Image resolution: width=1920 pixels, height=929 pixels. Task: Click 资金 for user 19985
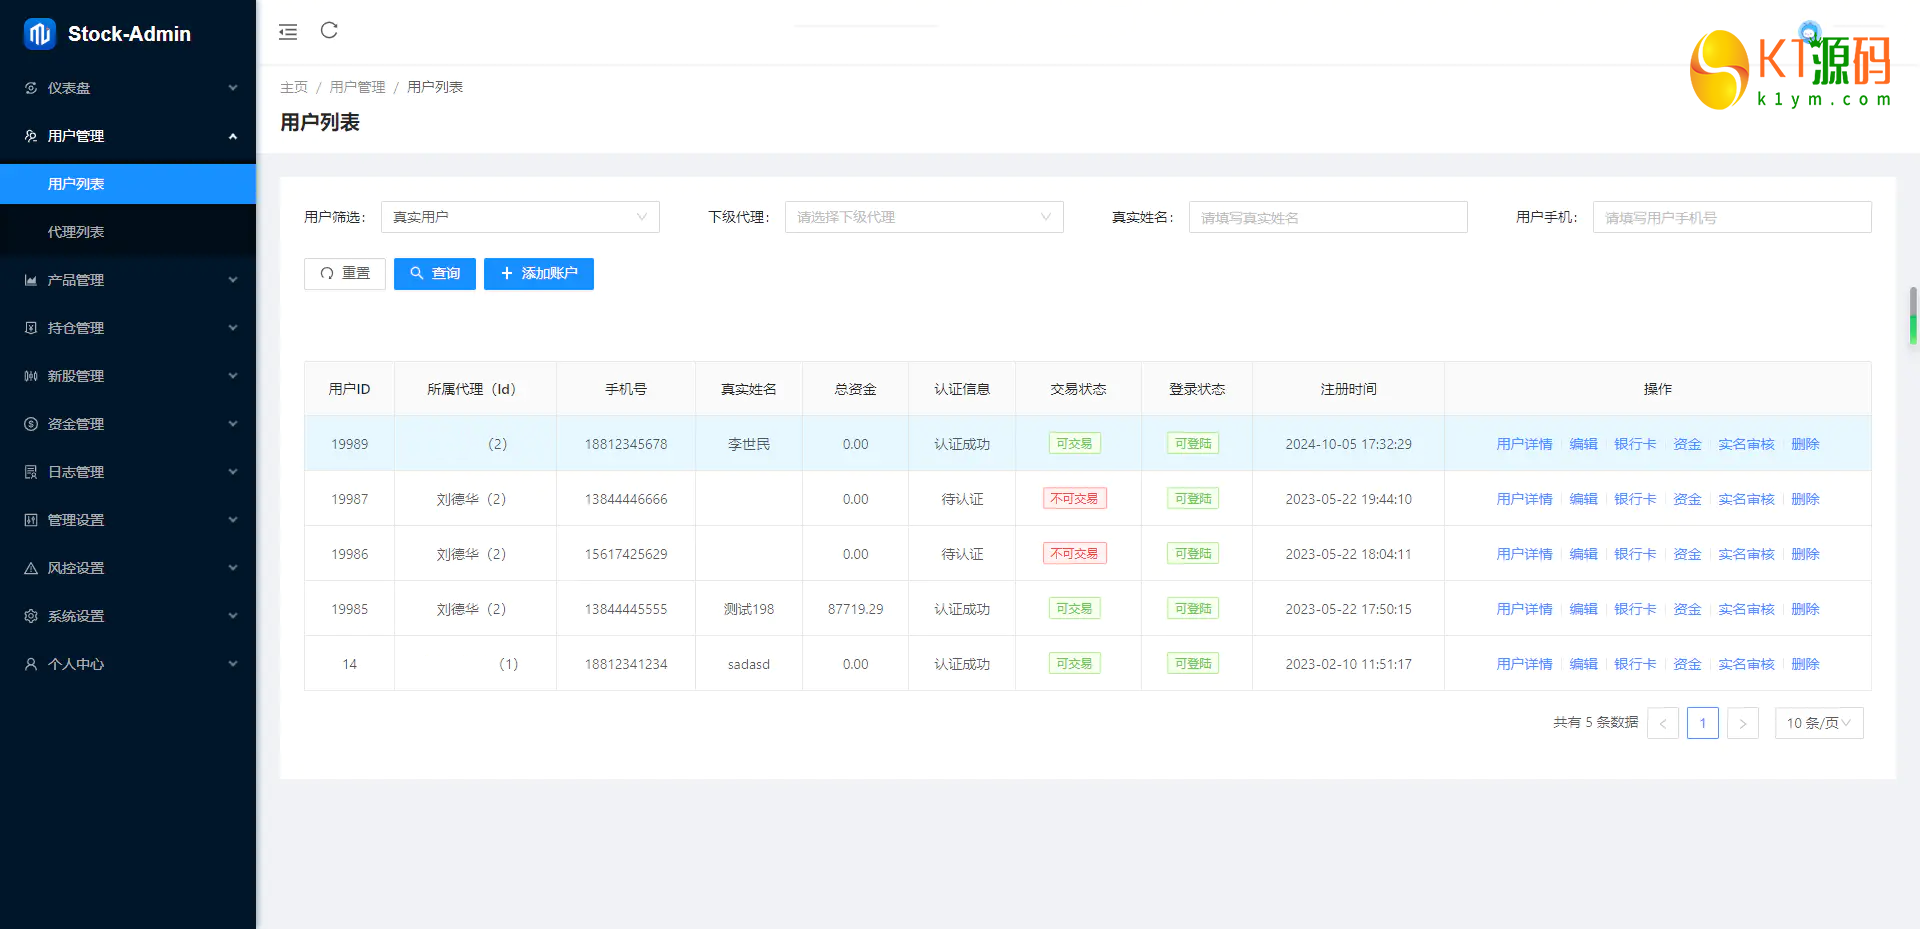pyautogui.click(x=1687, y=609)
